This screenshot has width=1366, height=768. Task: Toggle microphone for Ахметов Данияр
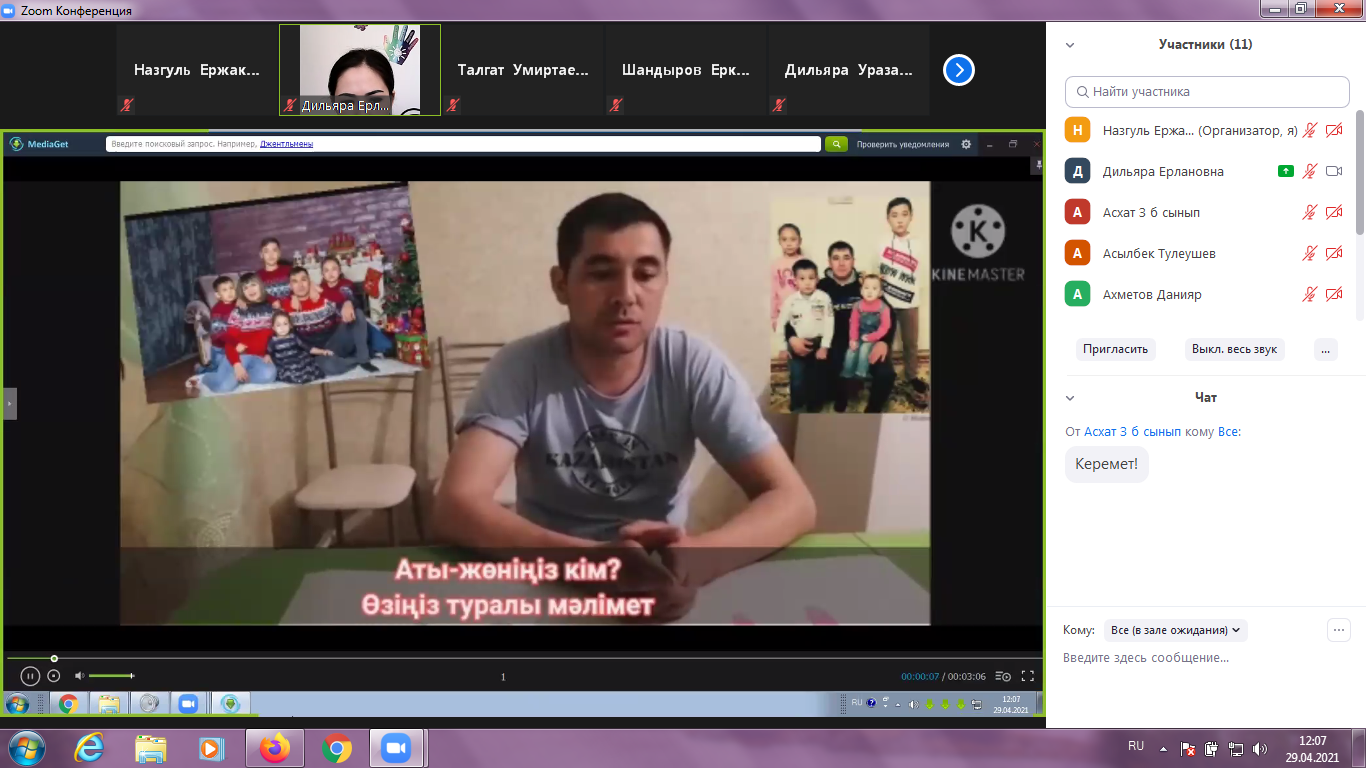click(1309, 294)
